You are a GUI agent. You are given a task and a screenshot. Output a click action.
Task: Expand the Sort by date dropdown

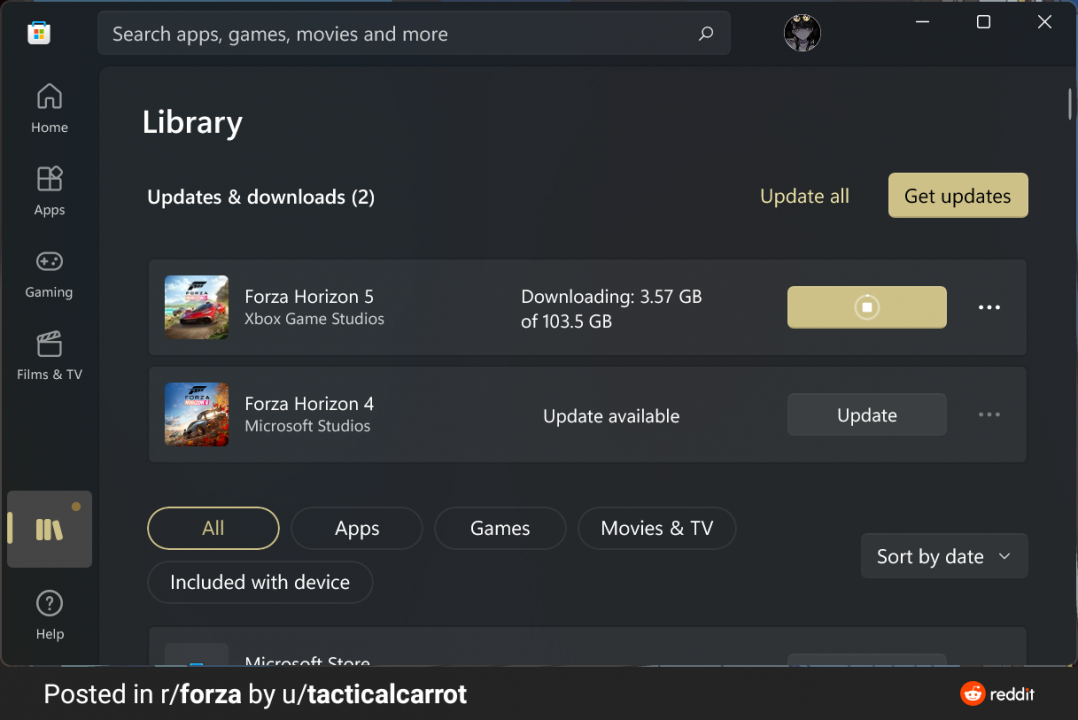(x=944, y=556)
